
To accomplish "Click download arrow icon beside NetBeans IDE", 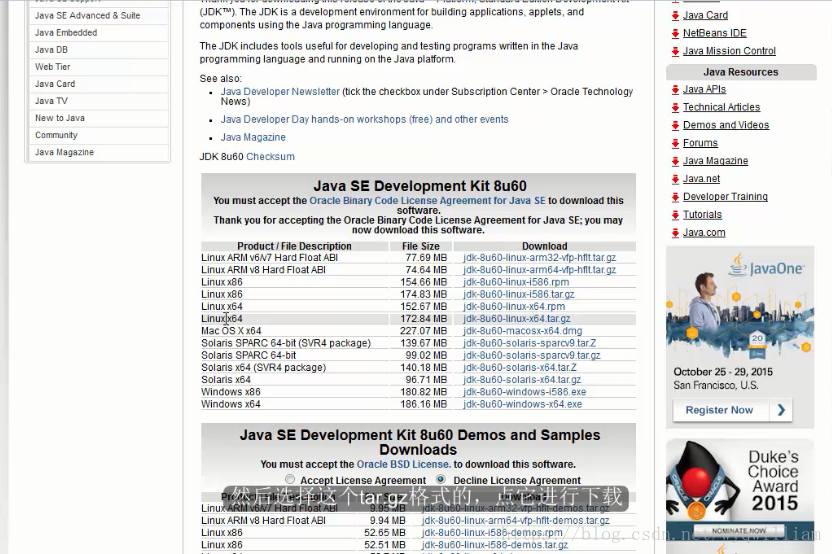I will [675, 33].
